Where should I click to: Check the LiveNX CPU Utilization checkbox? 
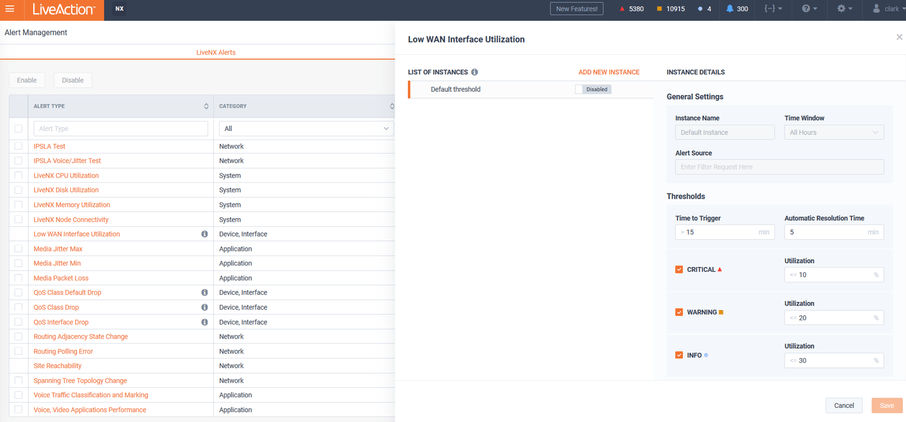(x=18, y=175)
